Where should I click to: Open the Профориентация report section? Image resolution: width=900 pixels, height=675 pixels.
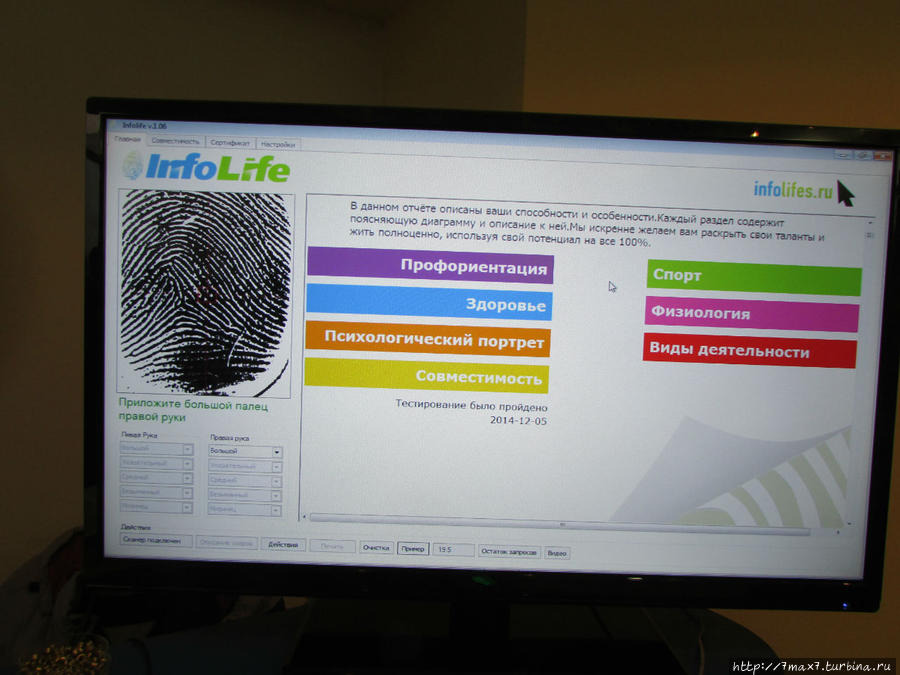(x=430, y=265)
